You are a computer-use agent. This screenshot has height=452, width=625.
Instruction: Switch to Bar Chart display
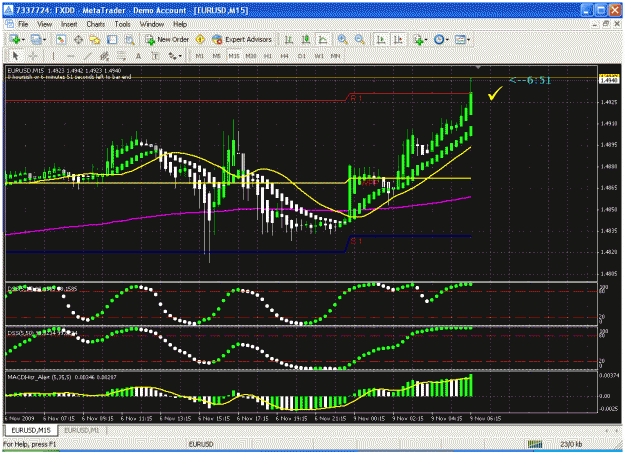(x=289, y=39)
